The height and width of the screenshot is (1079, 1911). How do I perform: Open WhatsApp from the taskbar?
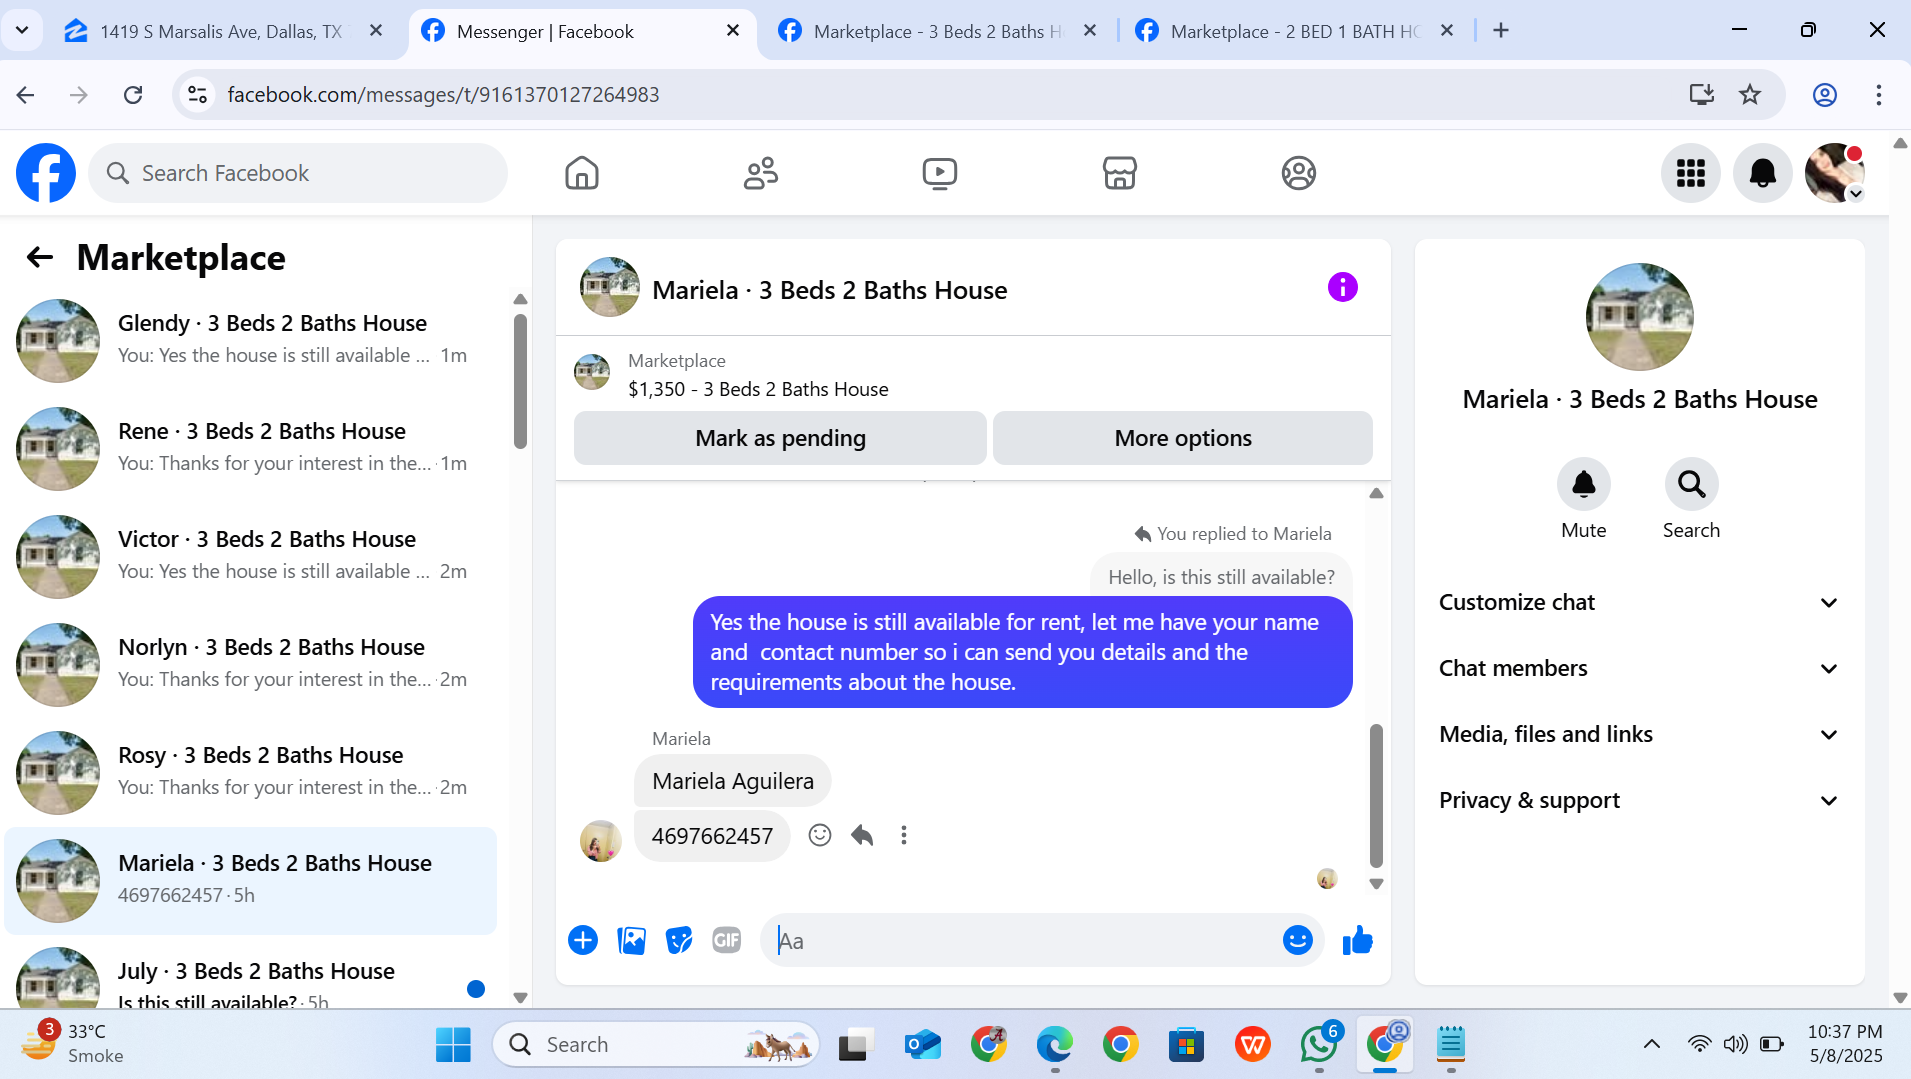[x=1319, y=1045]
